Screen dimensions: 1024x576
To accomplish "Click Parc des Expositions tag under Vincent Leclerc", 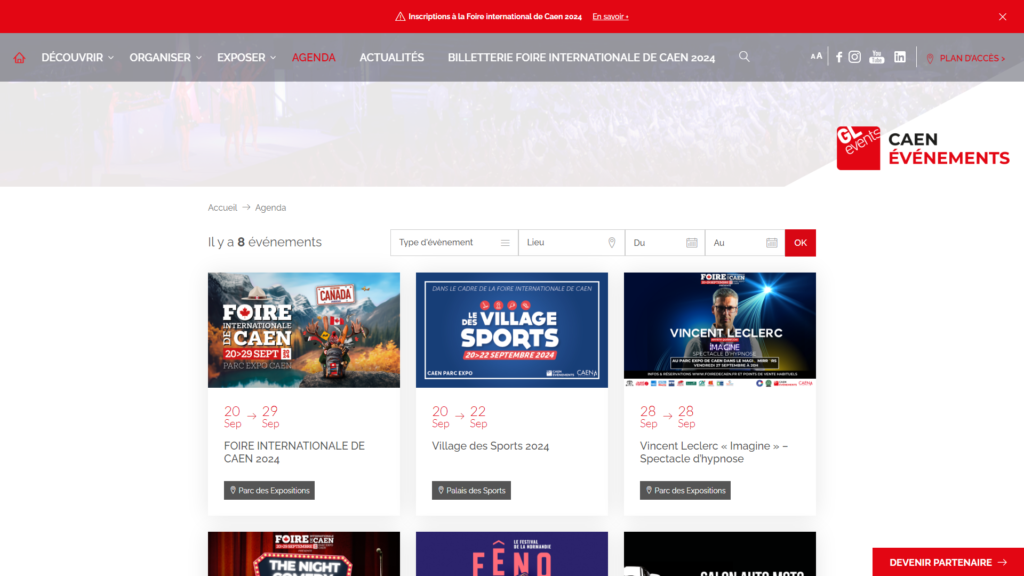I will pos(685,490).
